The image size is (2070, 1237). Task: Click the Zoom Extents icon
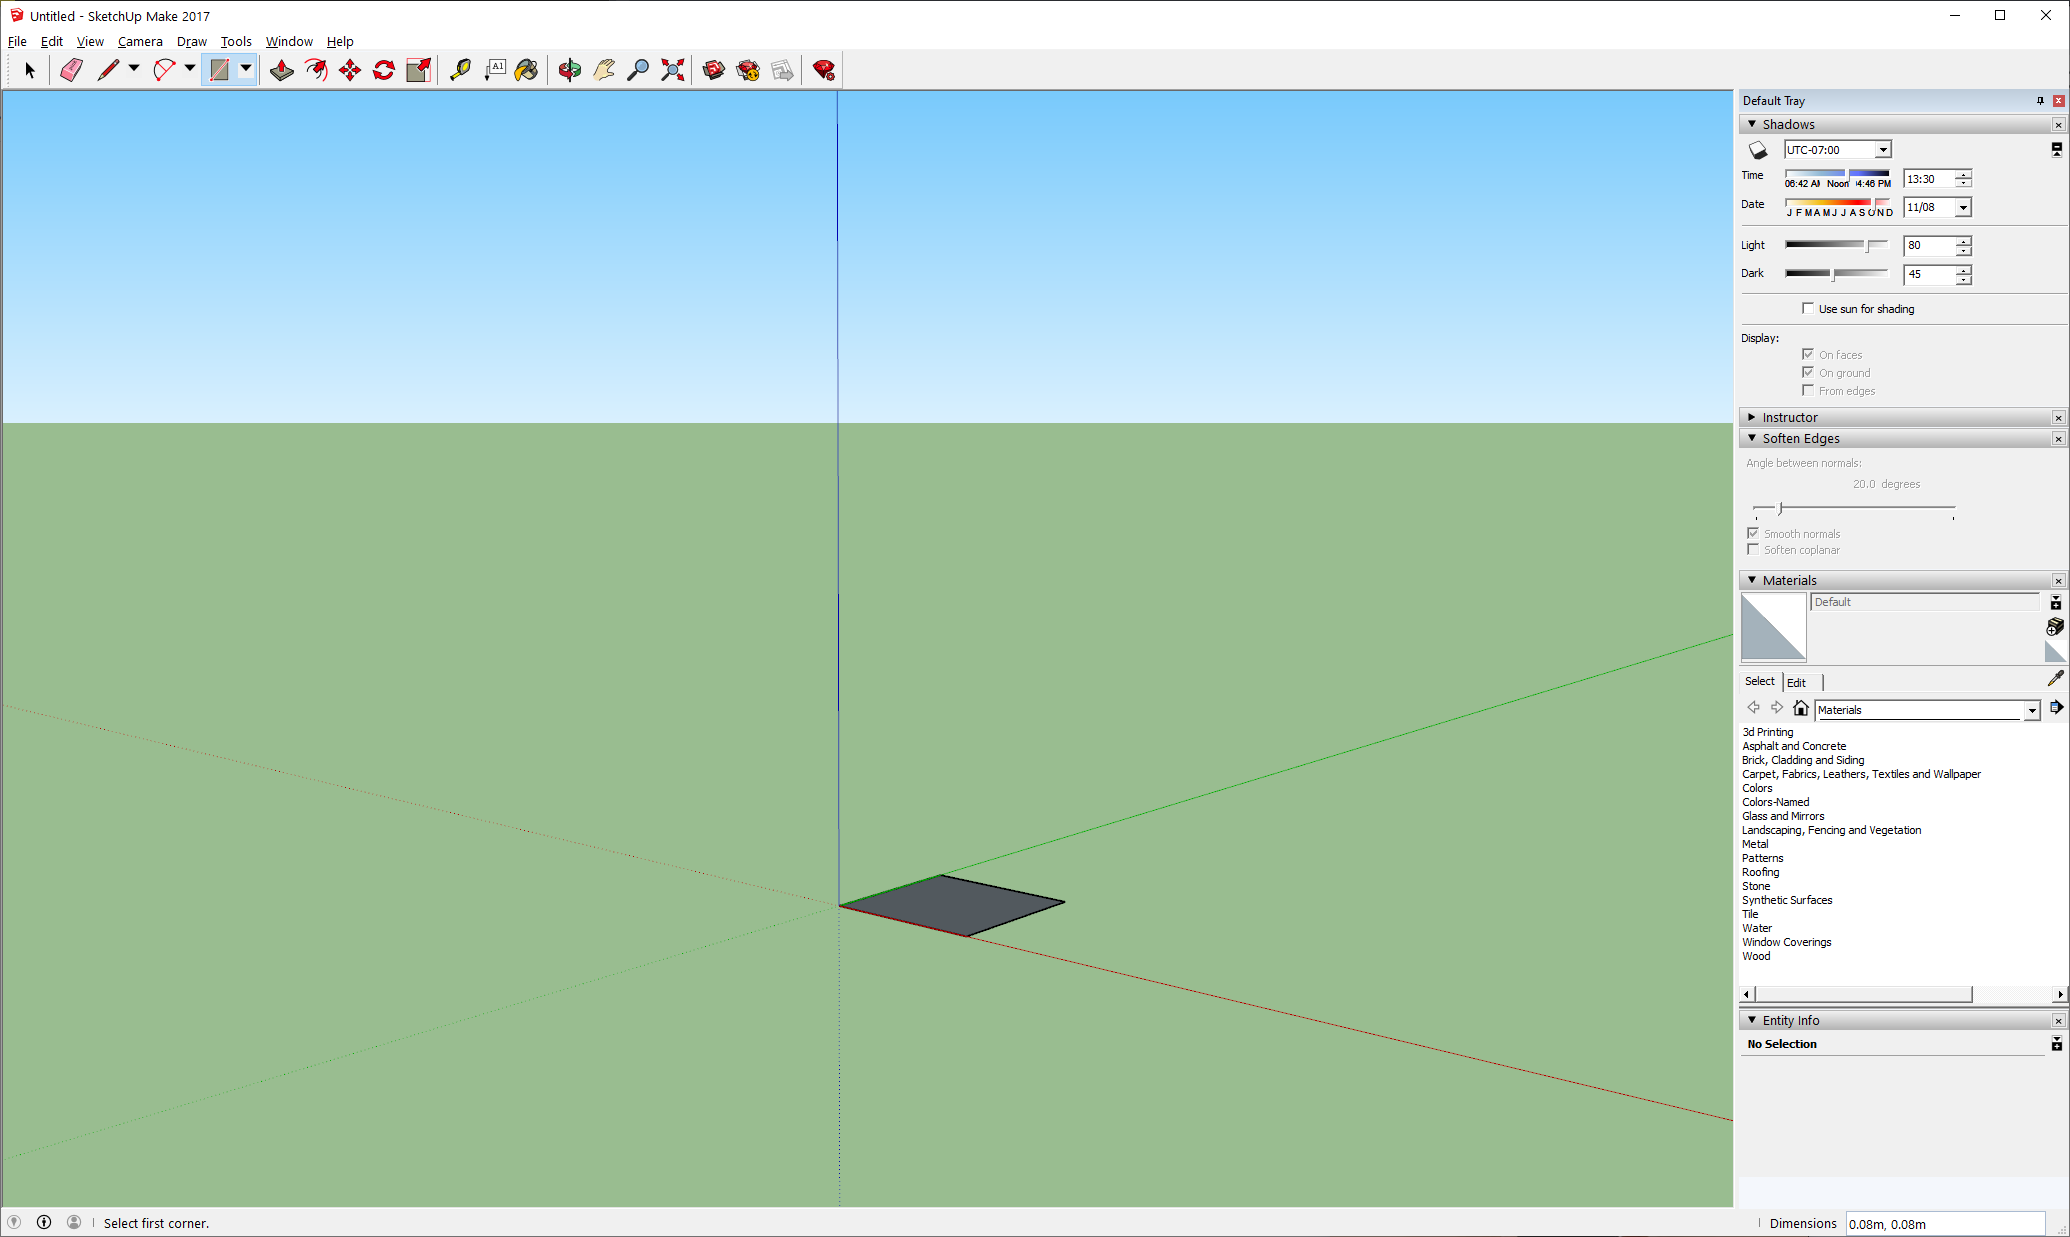click(x=673, y=70)
